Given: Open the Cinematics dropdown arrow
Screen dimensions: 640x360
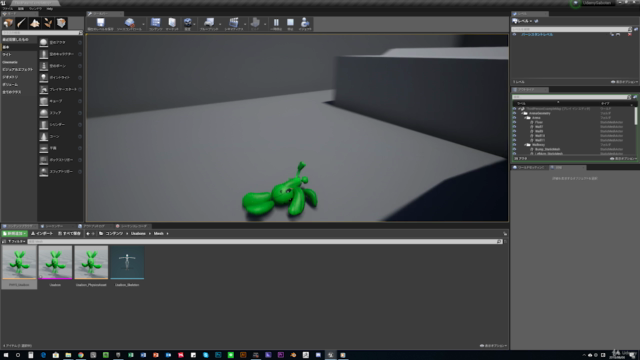Looking at the screenshot, I should click(245, 24).
